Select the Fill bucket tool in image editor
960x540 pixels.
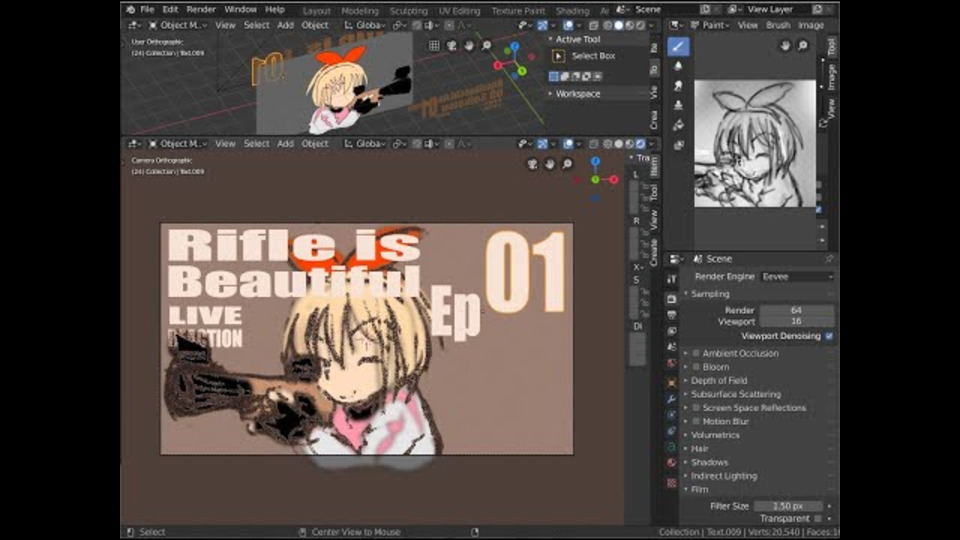click(678, 125)
